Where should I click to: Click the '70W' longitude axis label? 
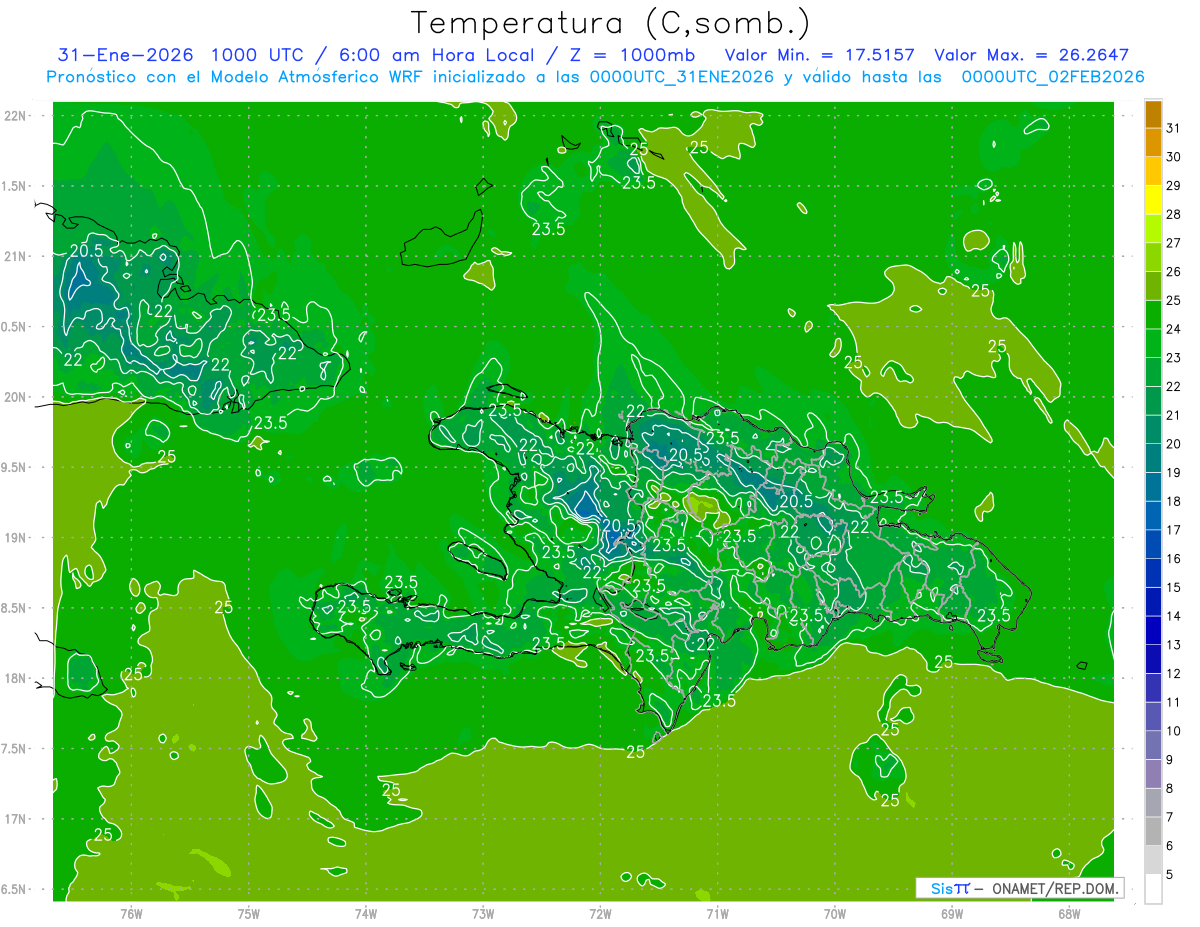click(835, 913)
